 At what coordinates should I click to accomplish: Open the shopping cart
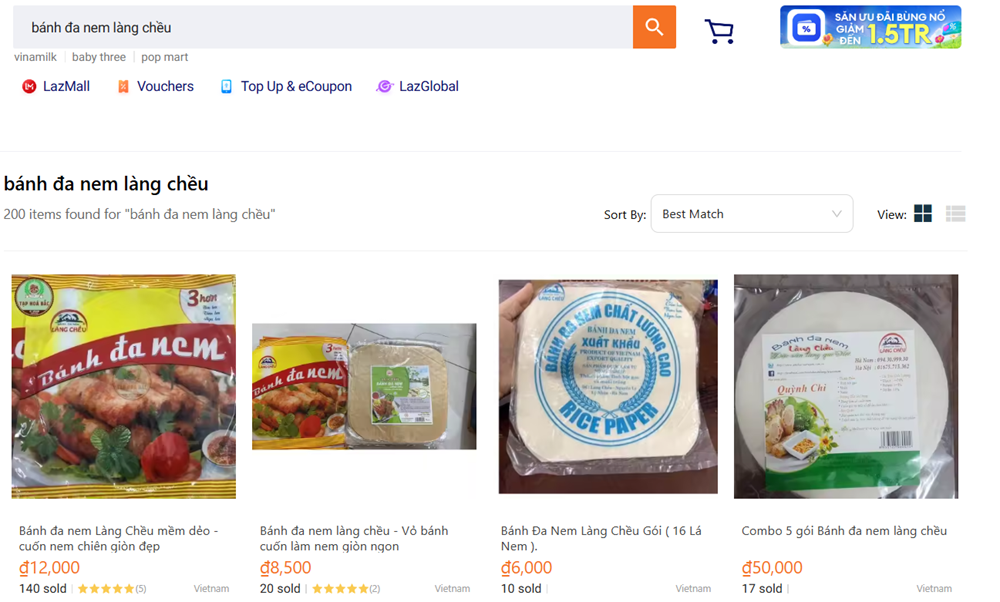719,31
